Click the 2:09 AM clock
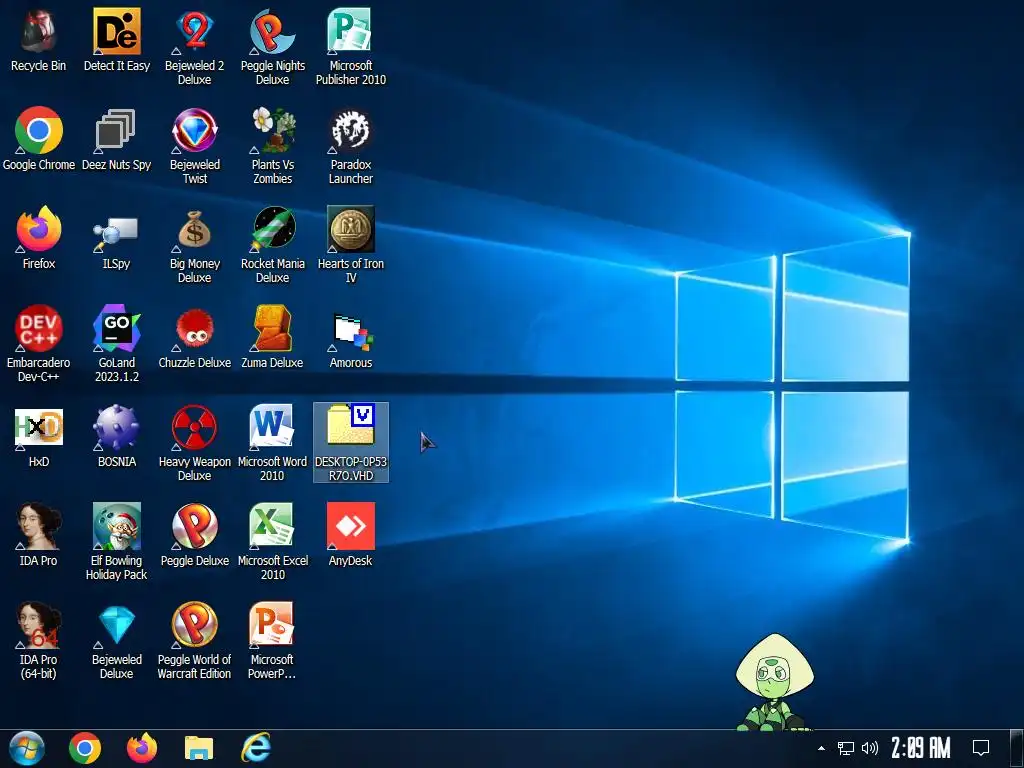This screenshot has height=768, width=1024. pyautogui.click(x=921, y=748)
